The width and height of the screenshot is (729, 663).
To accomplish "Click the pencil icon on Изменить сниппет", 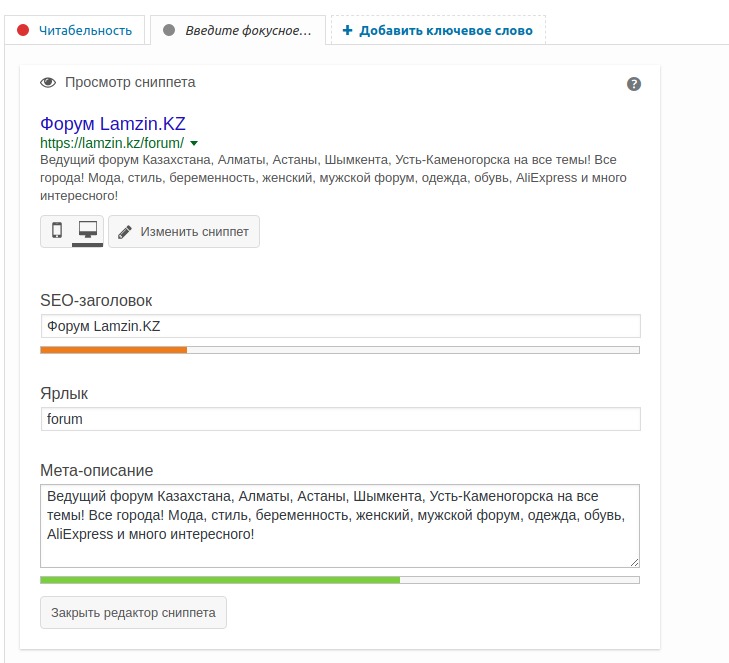I will click(125, 232).
